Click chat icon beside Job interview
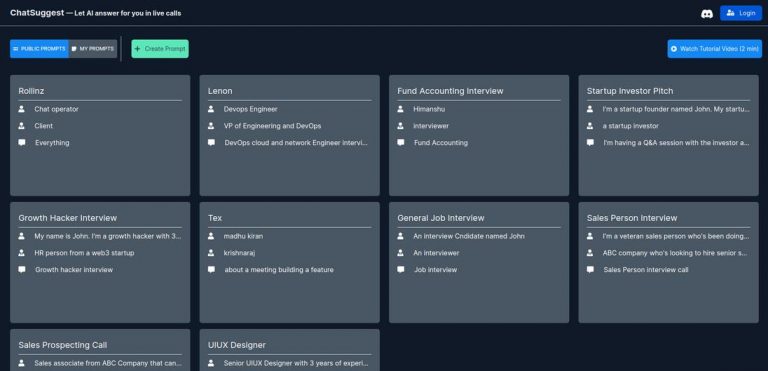The image size is (768, 371). [401, 270]
